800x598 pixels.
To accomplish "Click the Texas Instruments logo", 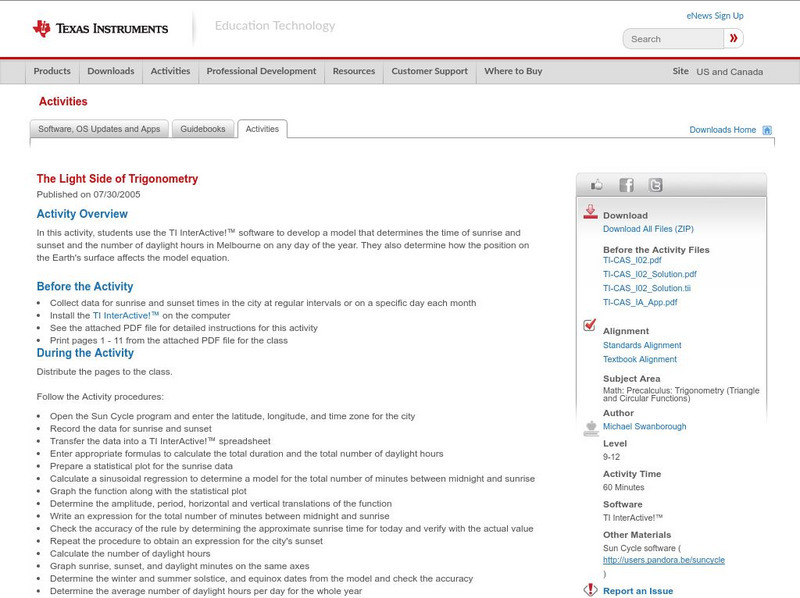I will click(100, 29).
